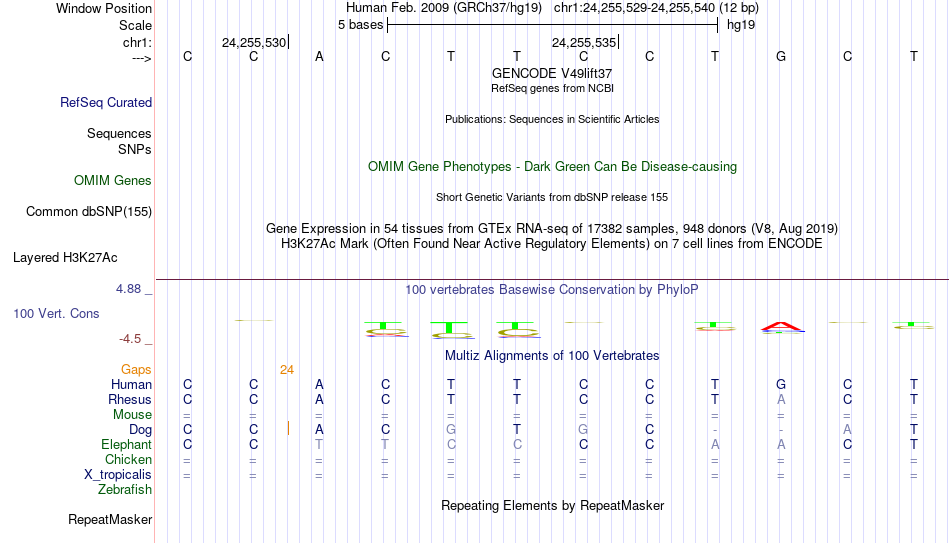
Task: Select the Elephant alignment row label
Action: point(127,444)
